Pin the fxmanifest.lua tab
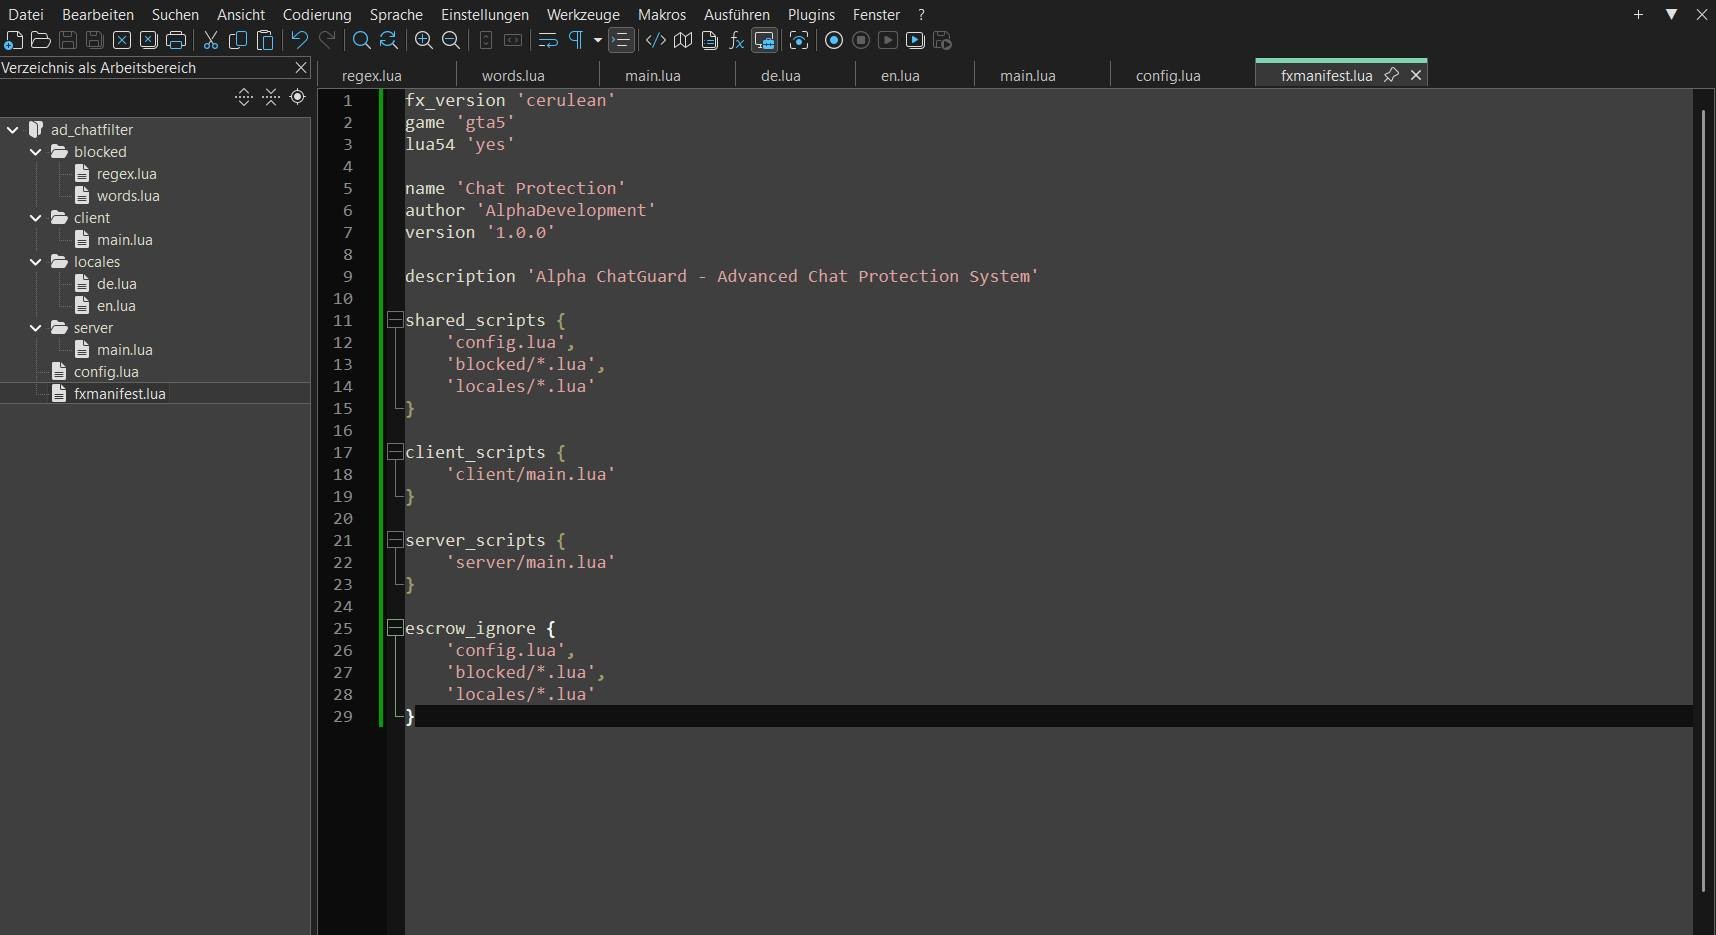 pyautogui.click(x=1391, y=75)
